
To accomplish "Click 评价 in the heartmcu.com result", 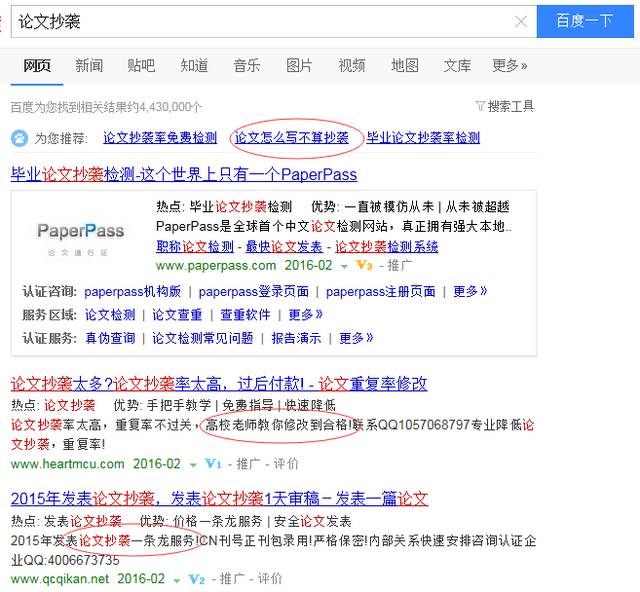I will click(286, 464).
